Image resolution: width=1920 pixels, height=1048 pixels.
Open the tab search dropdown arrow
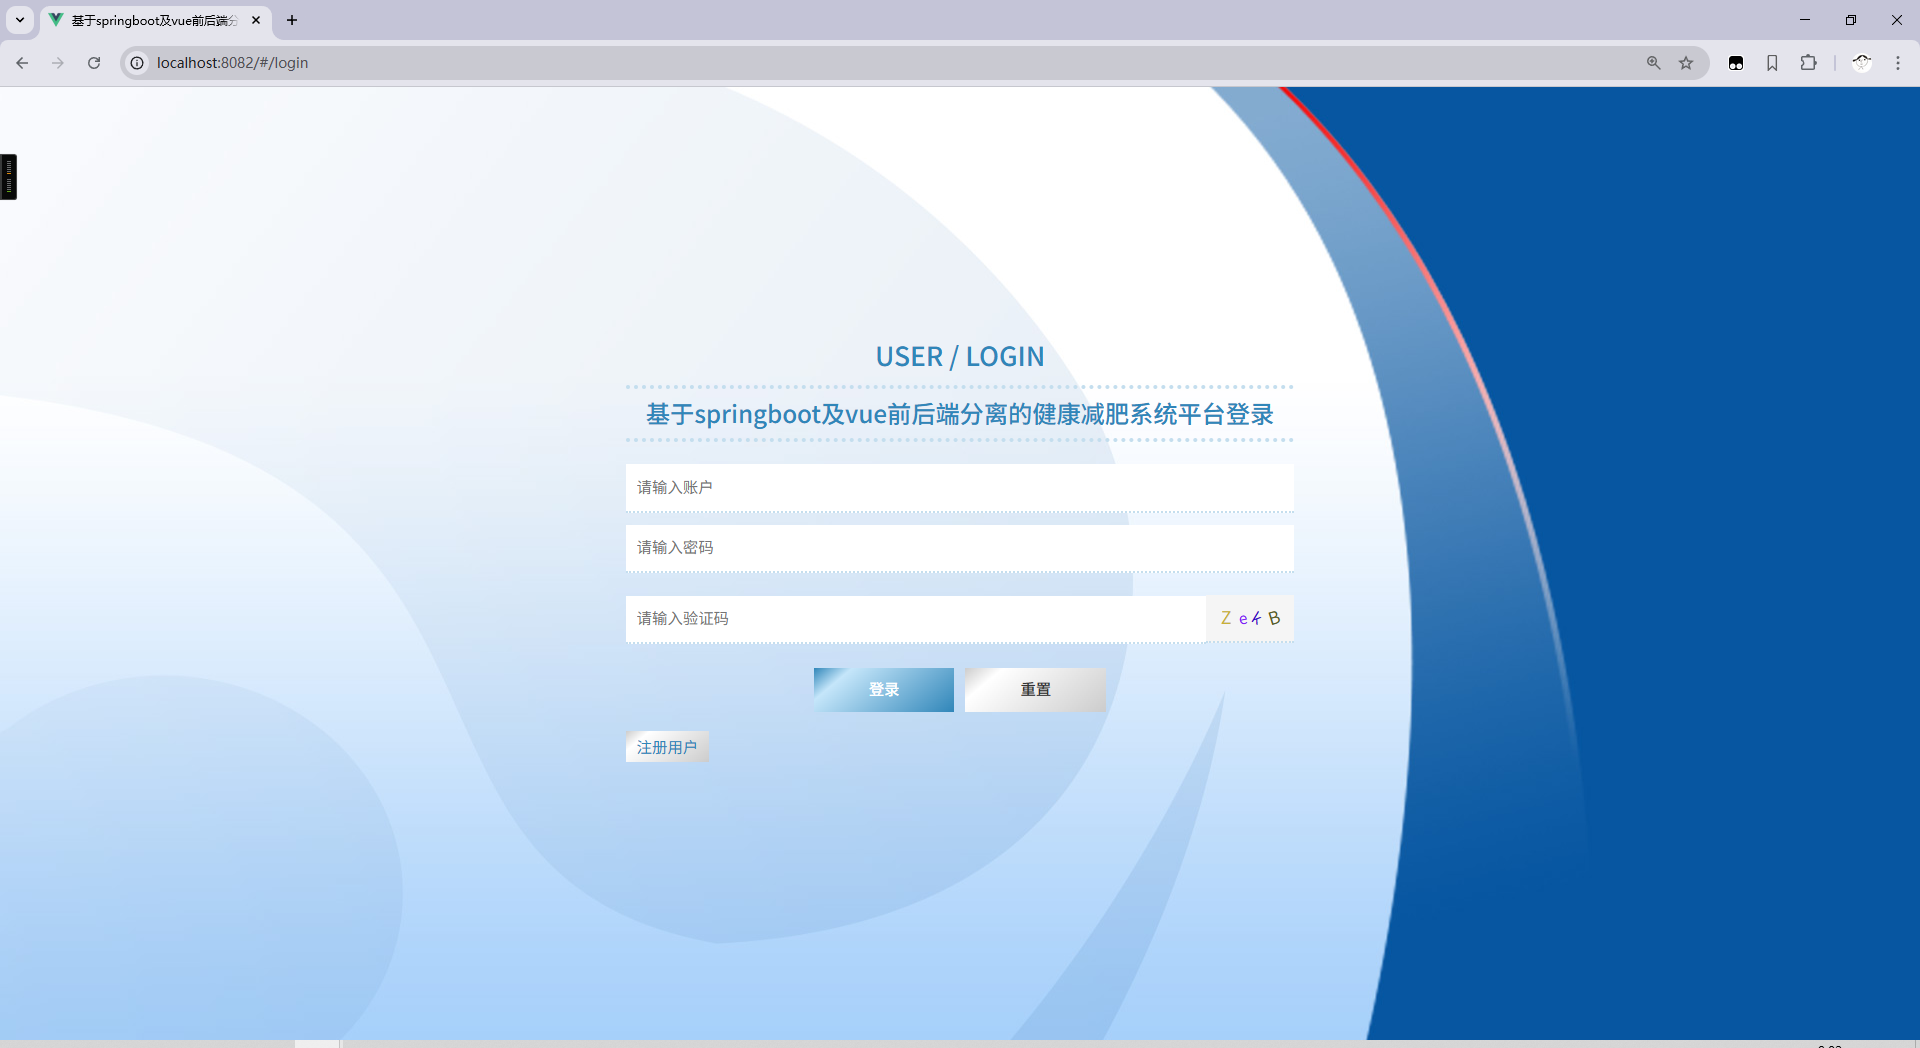pyautogui.click(x=20, y=20)
